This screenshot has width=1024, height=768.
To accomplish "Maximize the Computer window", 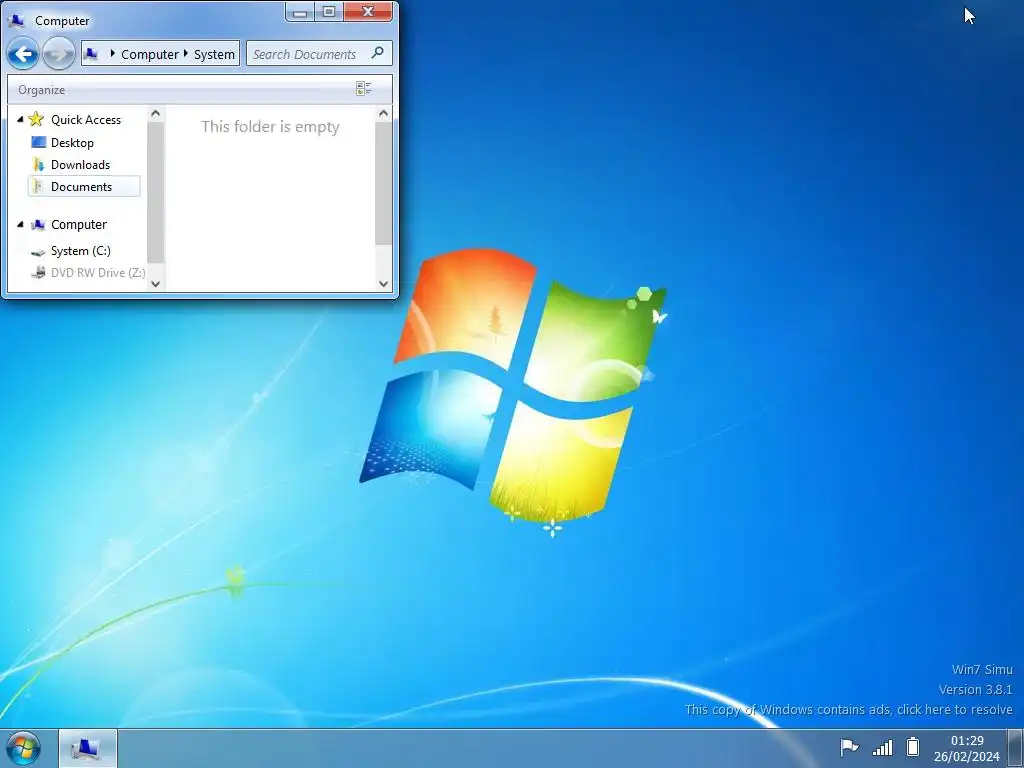I will [x=328, y=12].
